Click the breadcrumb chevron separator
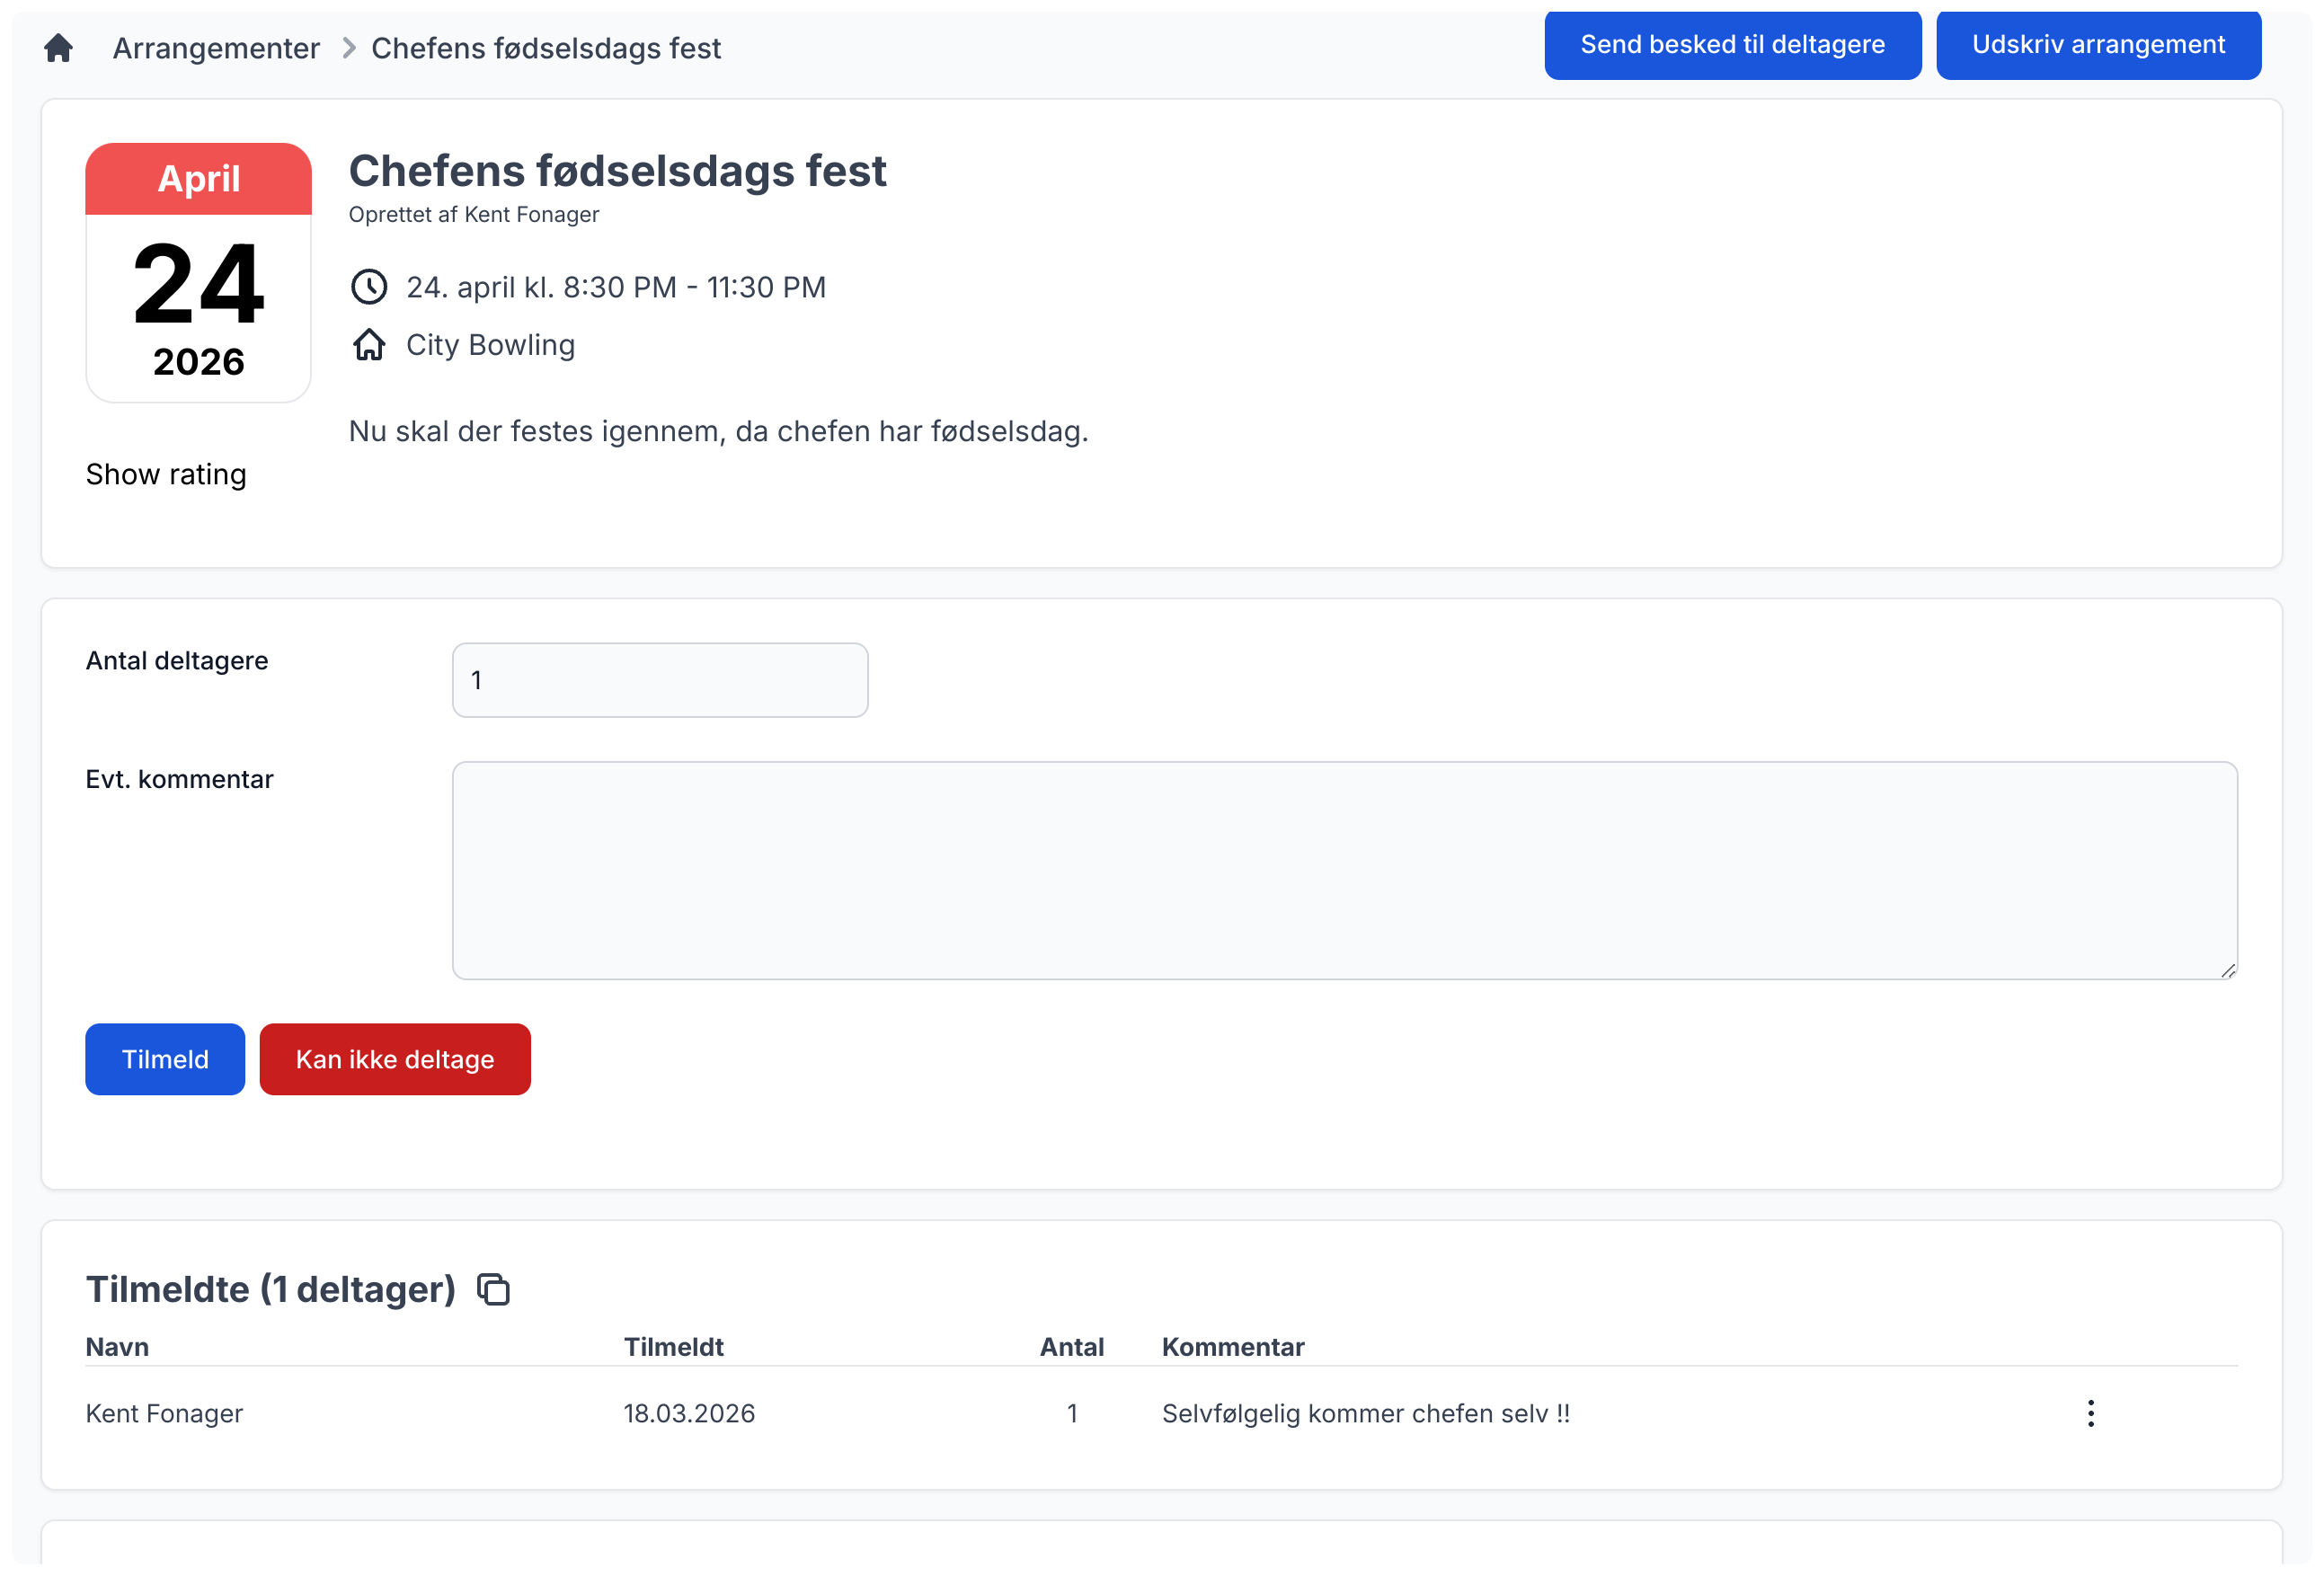The width and height of the screenshot is (2324, 1576). tap(348, 48)
